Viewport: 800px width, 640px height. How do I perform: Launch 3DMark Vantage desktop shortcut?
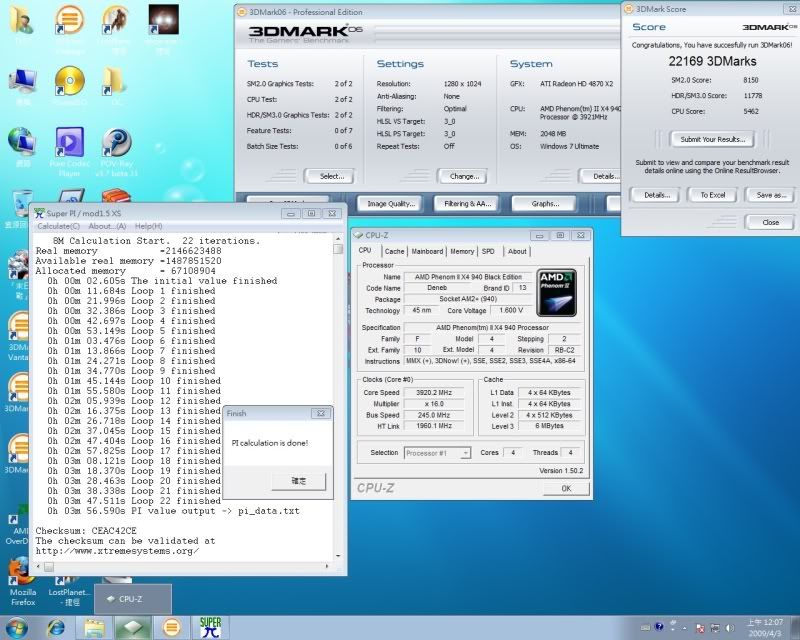[18, 327]
